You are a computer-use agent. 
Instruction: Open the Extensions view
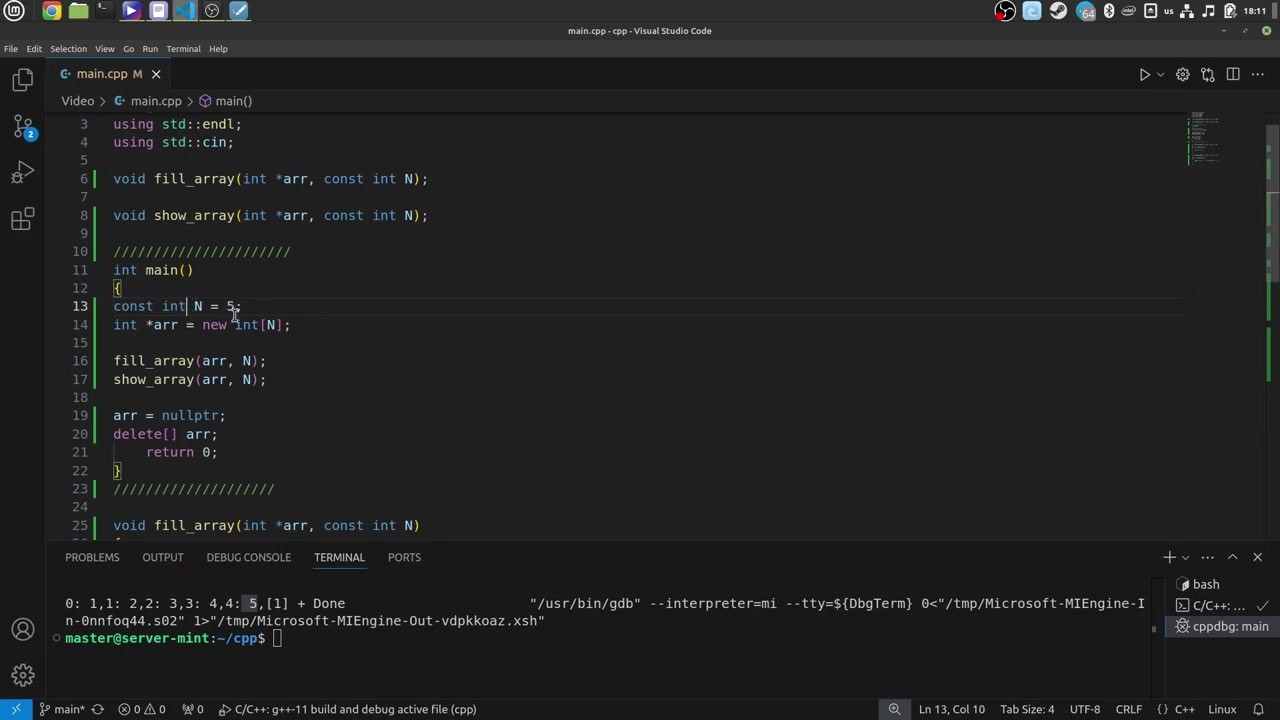coord(22,220)
